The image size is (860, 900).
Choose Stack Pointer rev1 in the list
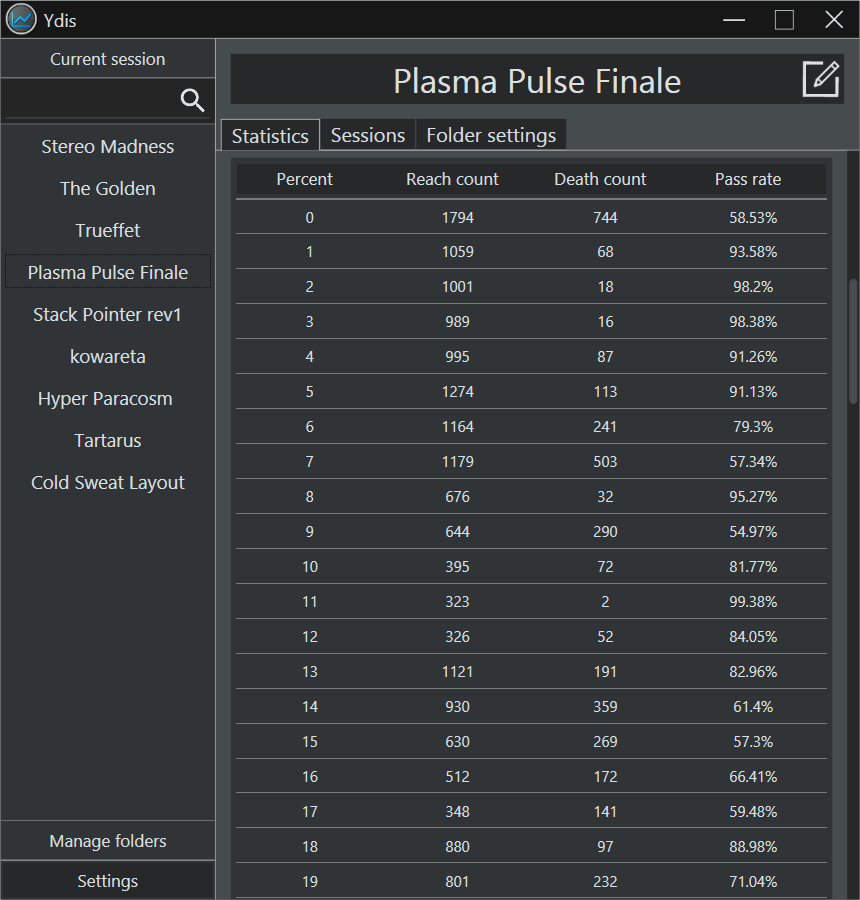pyautogui.click(x=108, y=315)
